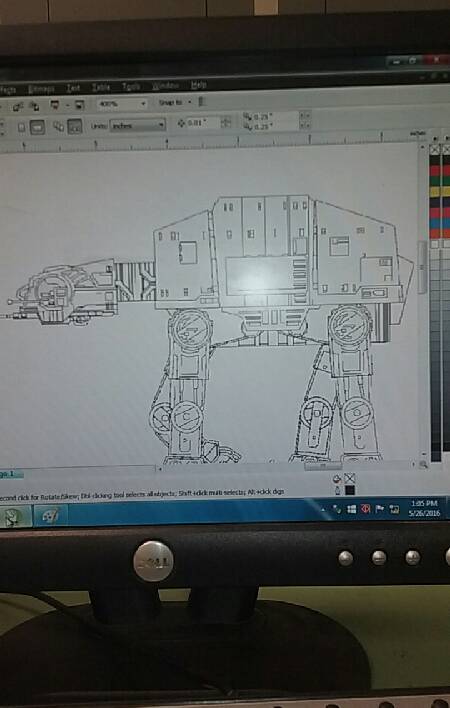Click the fill bucket icon in status bar
Screen dimensions: 450x708
337,479
